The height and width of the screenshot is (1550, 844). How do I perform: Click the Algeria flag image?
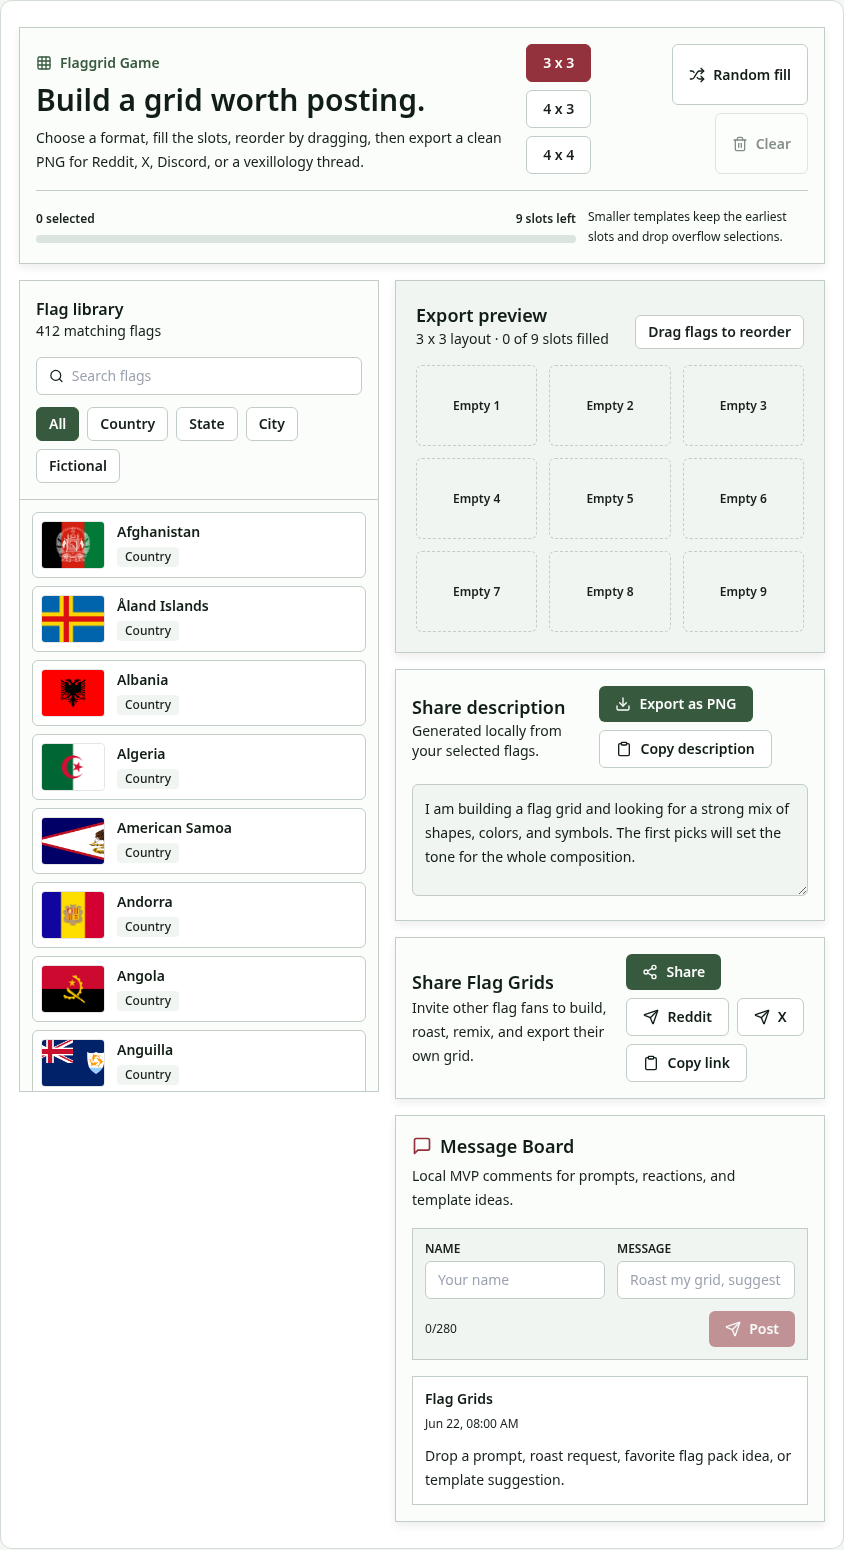73,767
